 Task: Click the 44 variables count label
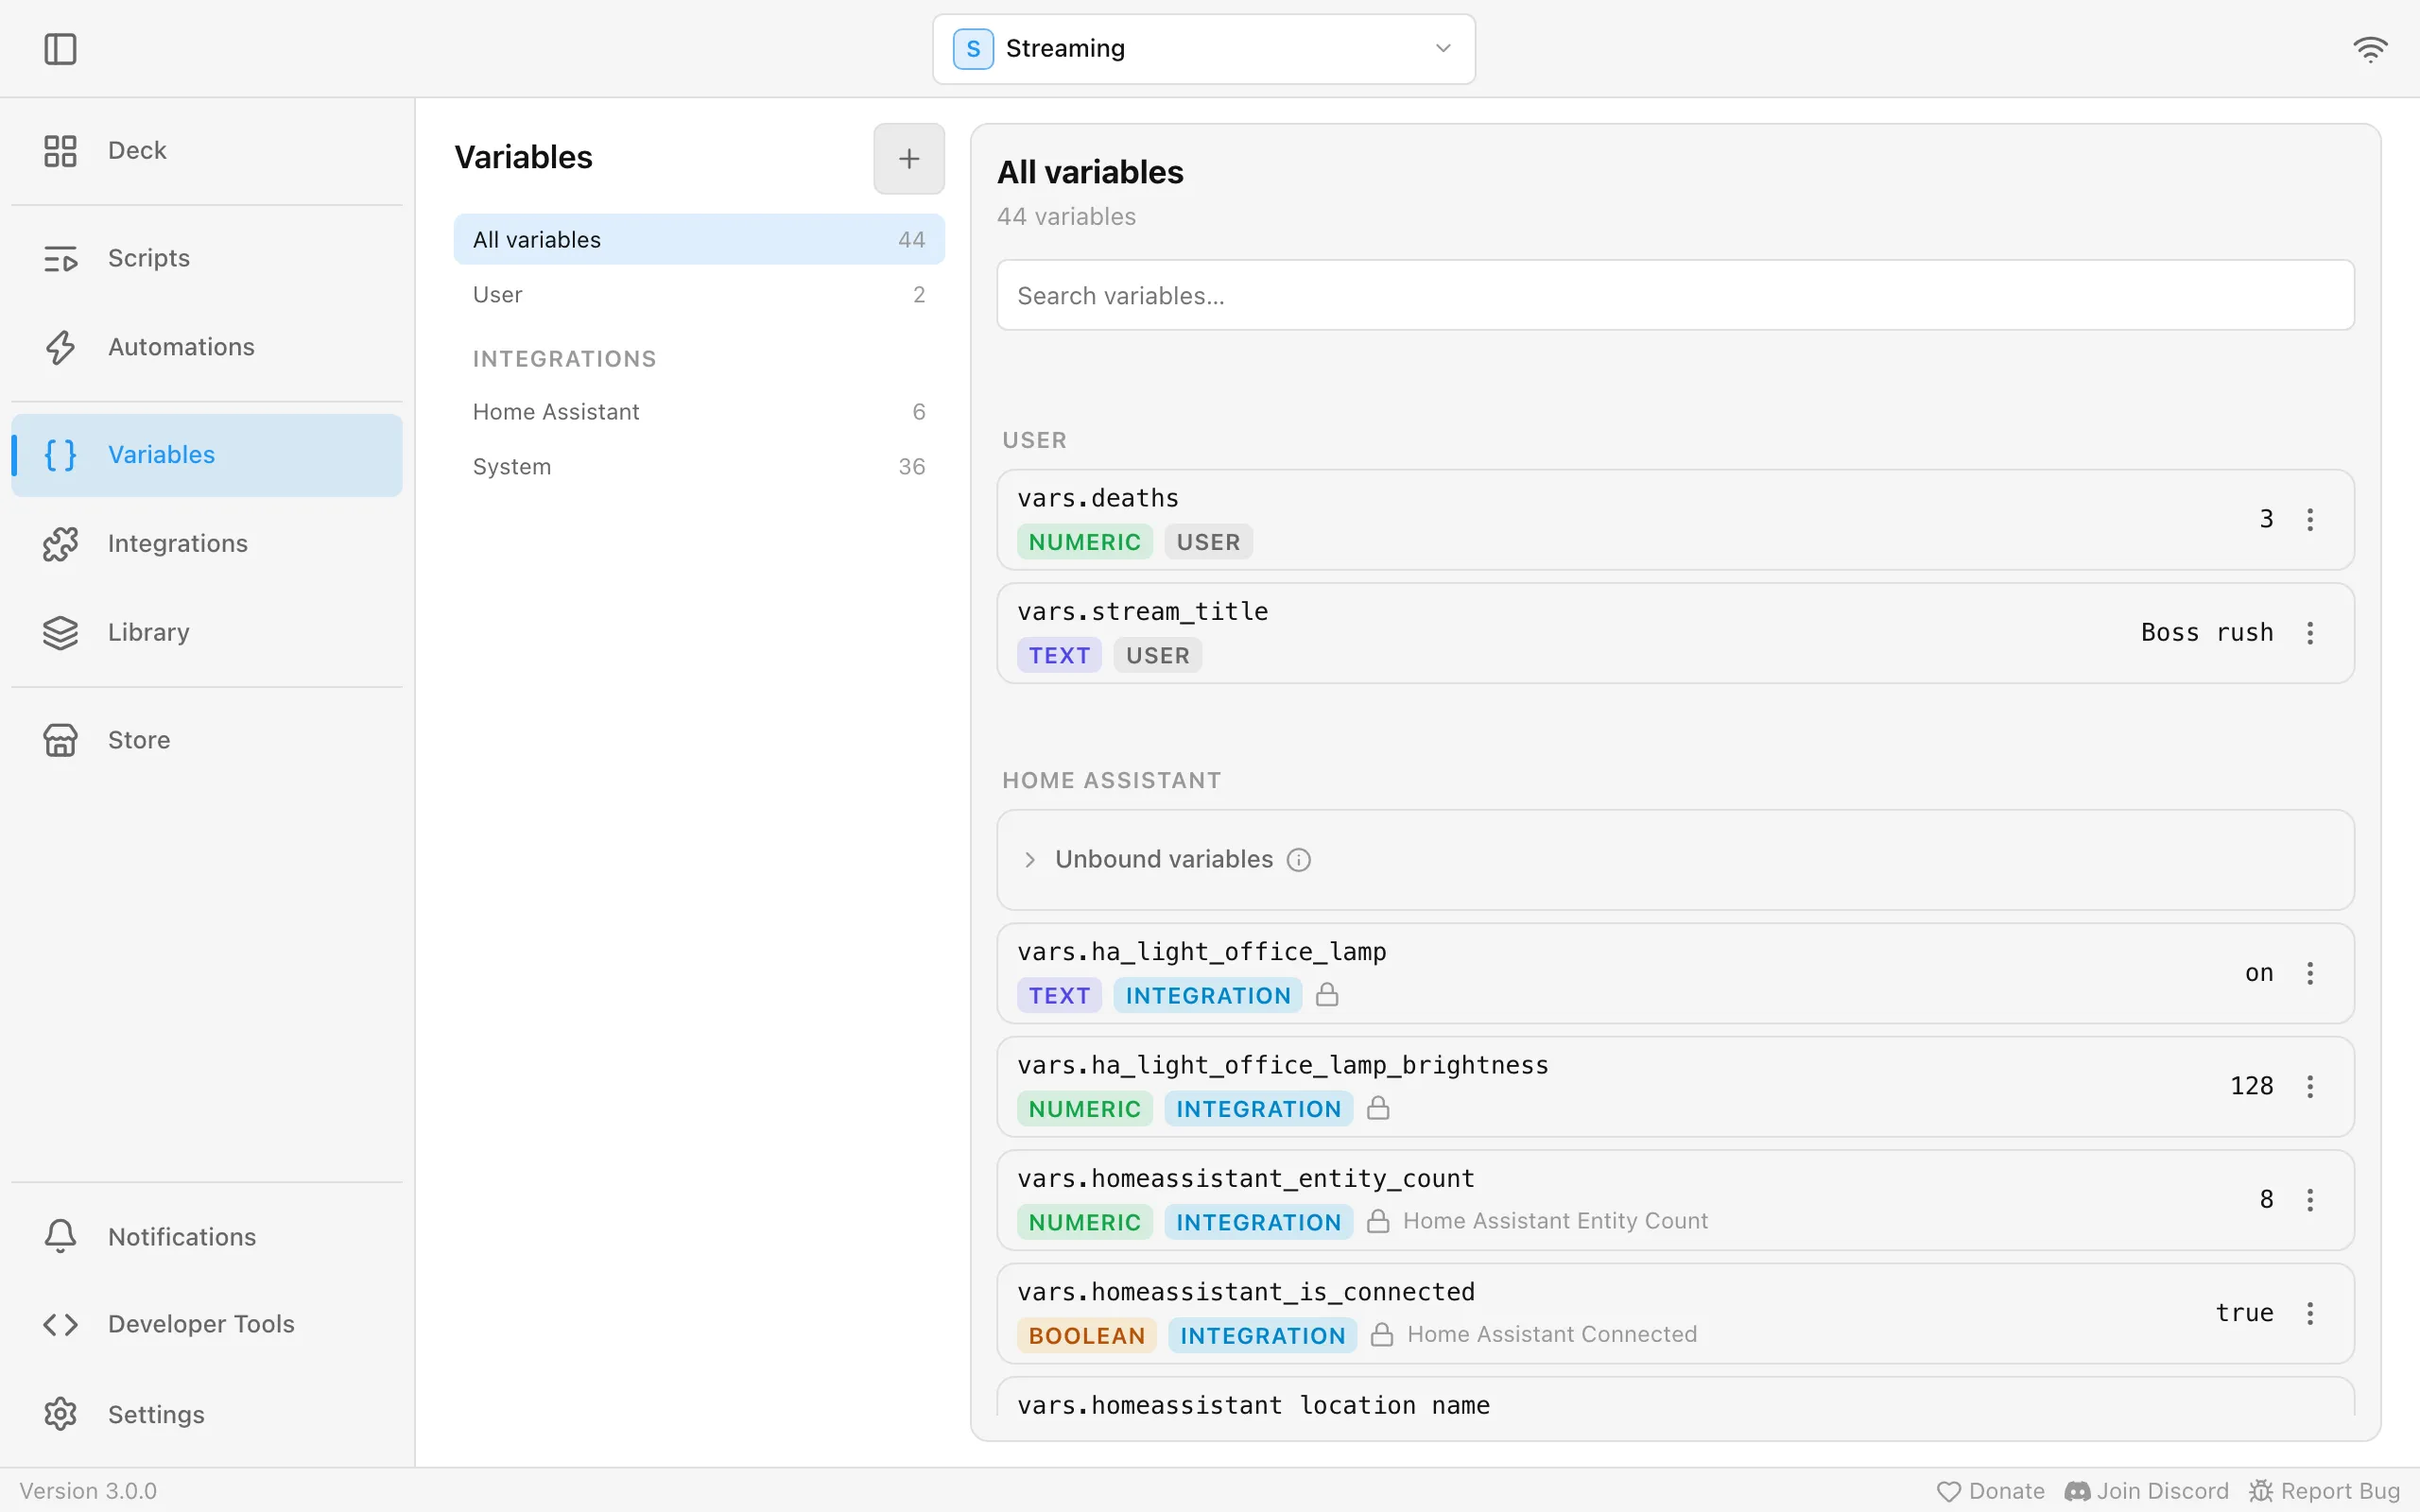click(1066, 217)
